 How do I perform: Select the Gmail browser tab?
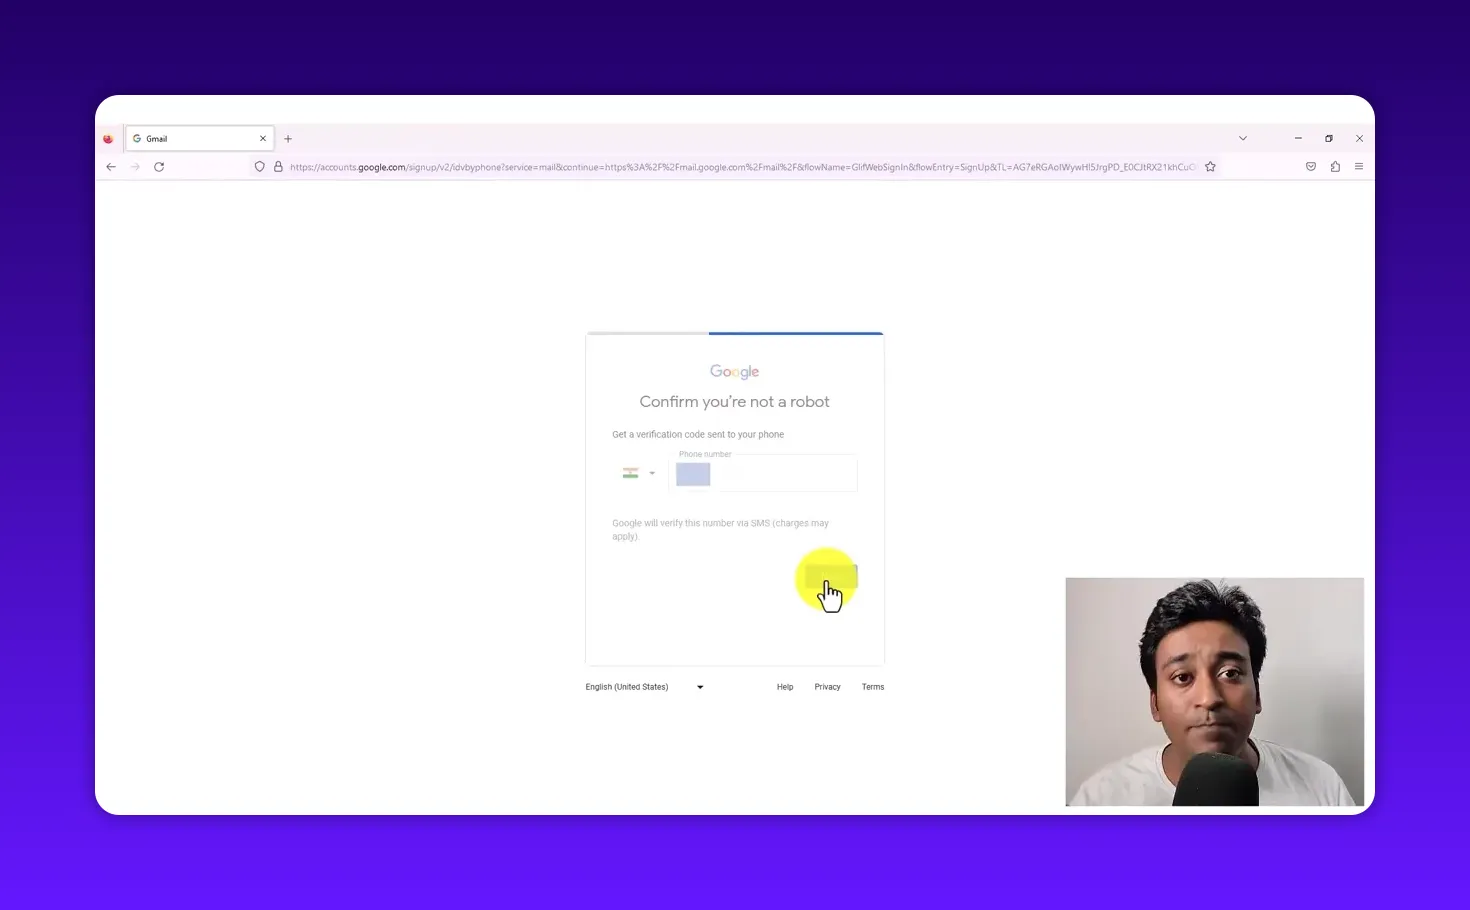[185, 138]
